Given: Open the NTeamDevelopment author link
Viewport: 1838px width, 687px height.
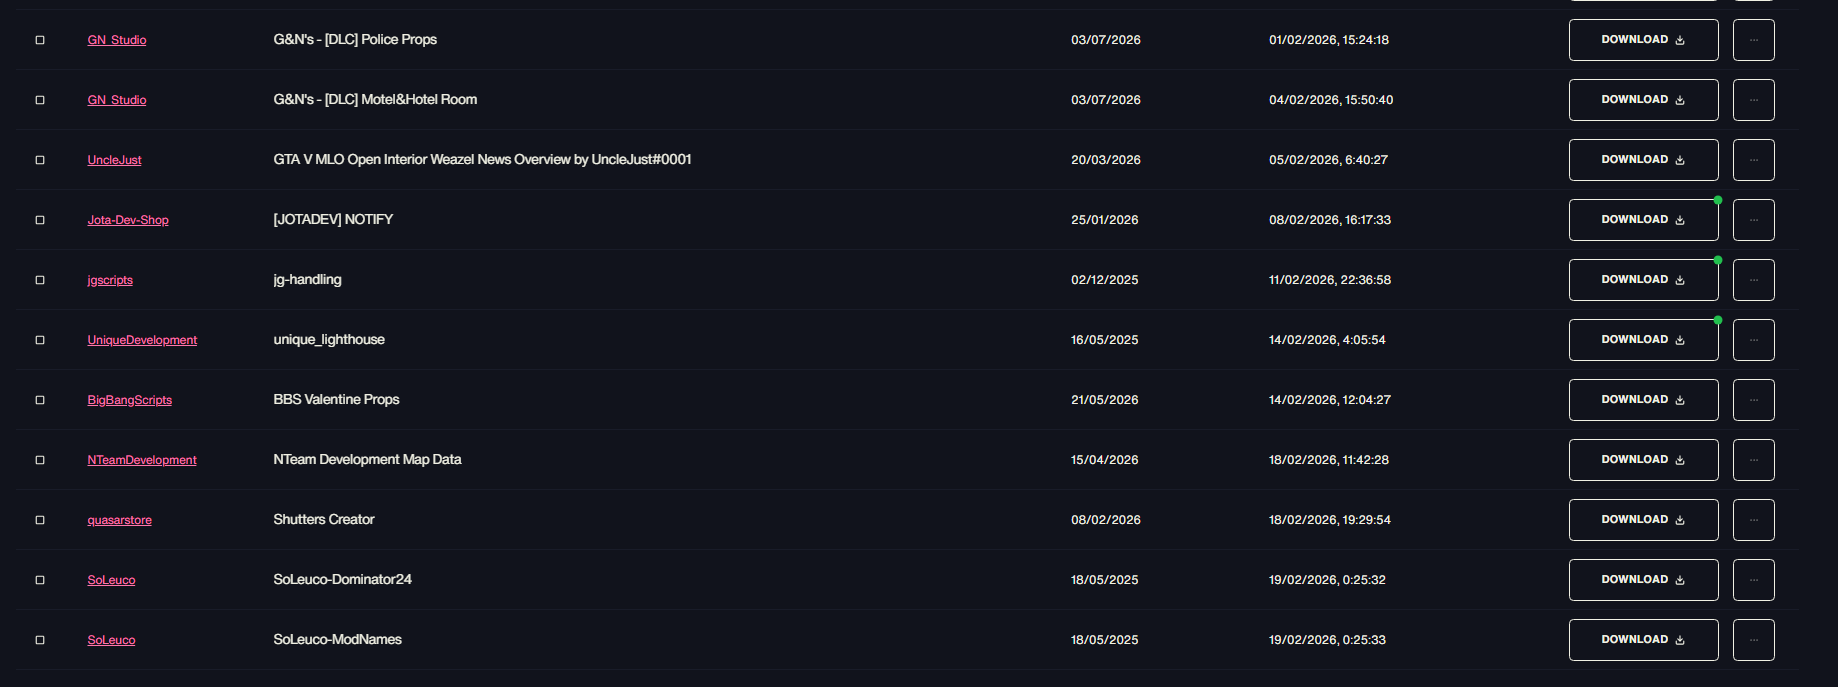Looking at the screenshot, I should 142,460.
